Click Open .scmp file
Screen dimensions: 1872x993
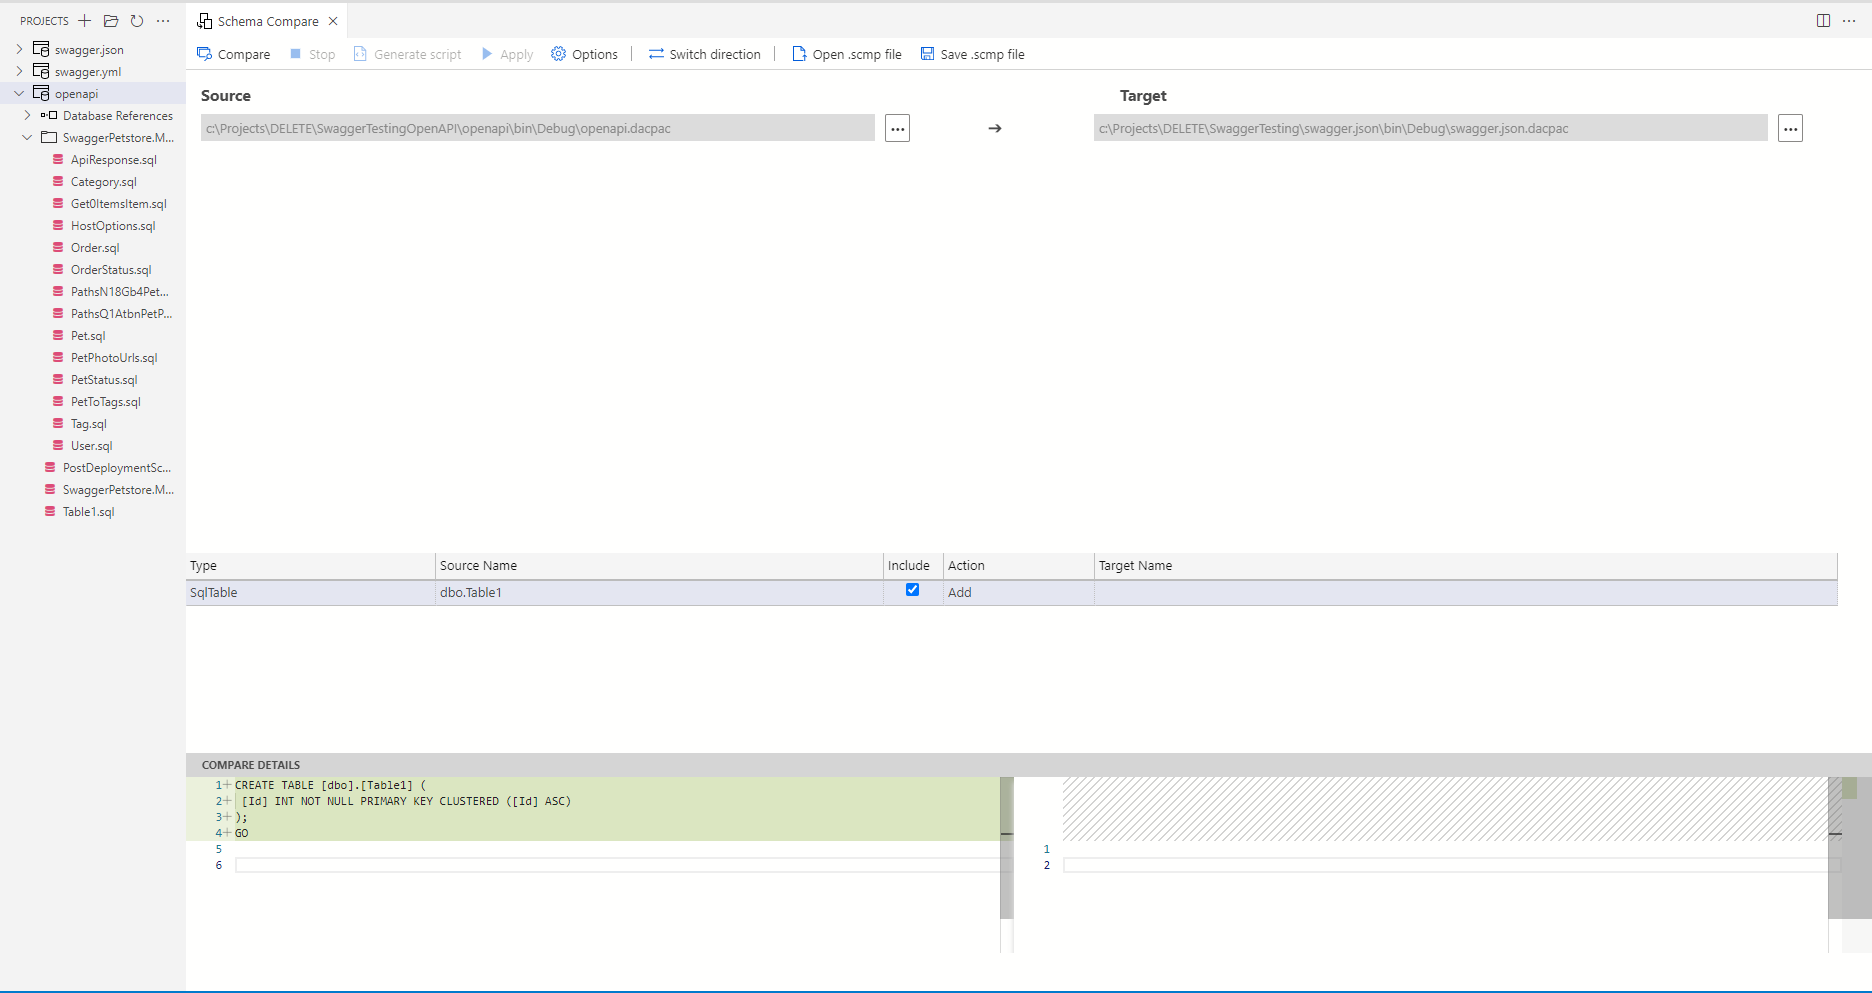[846, 54]
